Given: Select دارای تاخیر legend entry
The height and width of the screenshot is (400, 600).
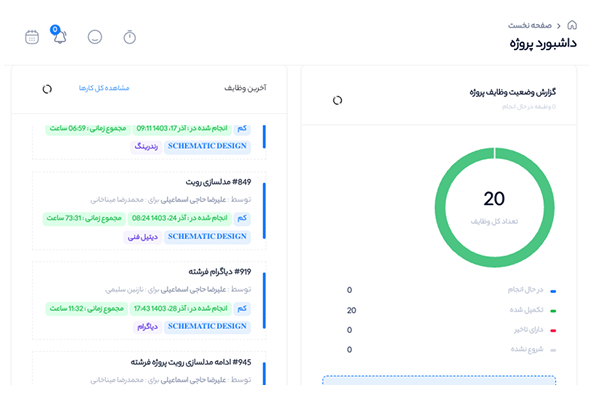Looking at the screenshot, I should click(x=528, y=330).
